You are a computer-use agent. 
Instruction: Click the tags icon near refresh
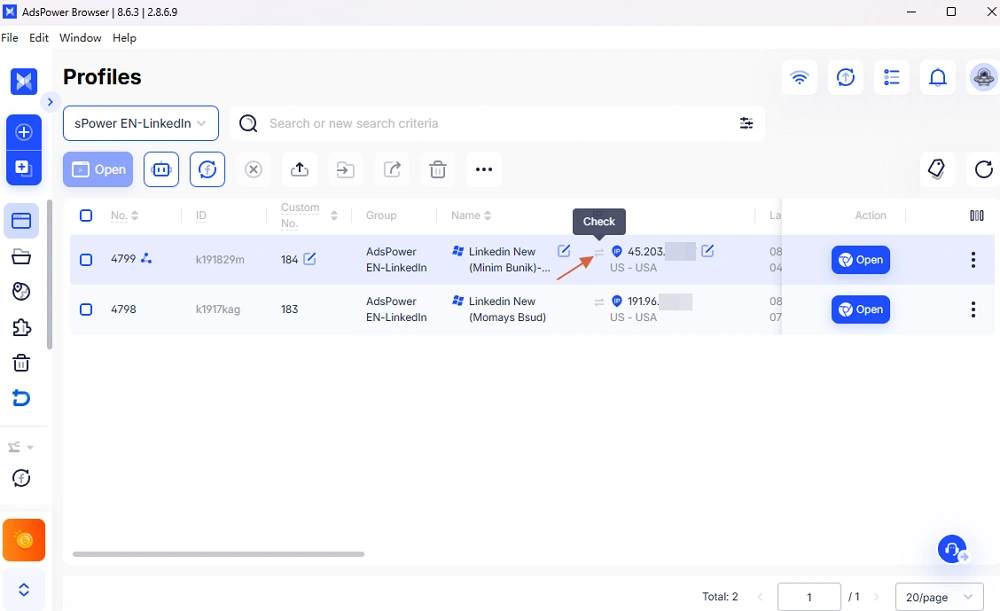[937, 169]
